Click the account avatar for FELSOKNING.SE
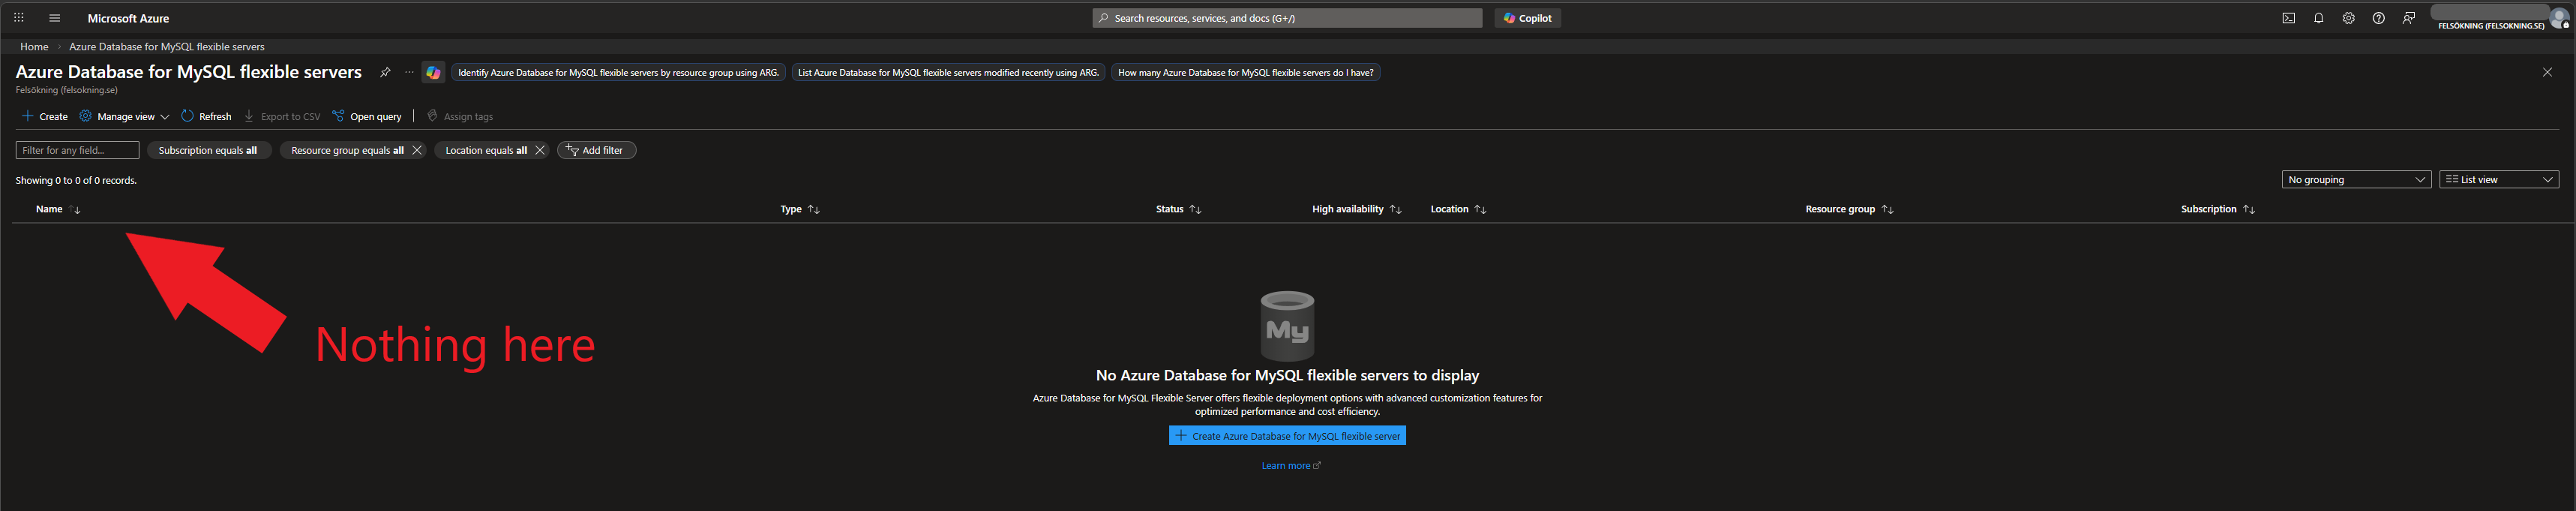Viewport: 2576px width, 511px height. pos(2559,17)
